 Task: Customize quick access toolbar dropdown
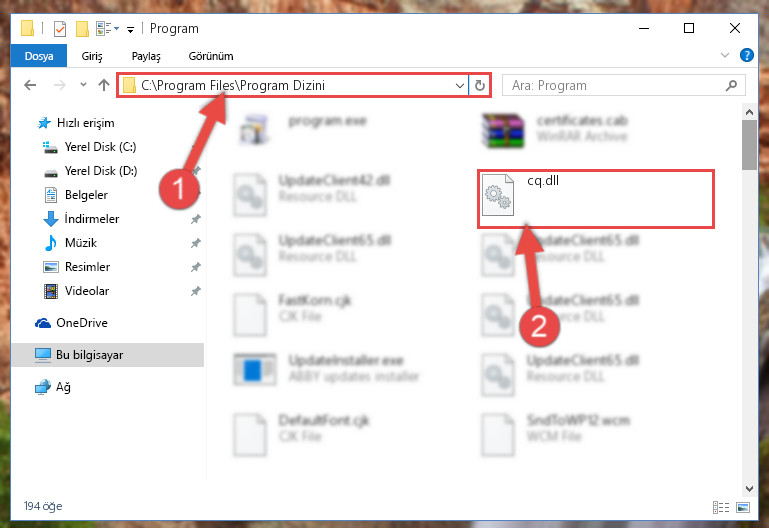130,29
